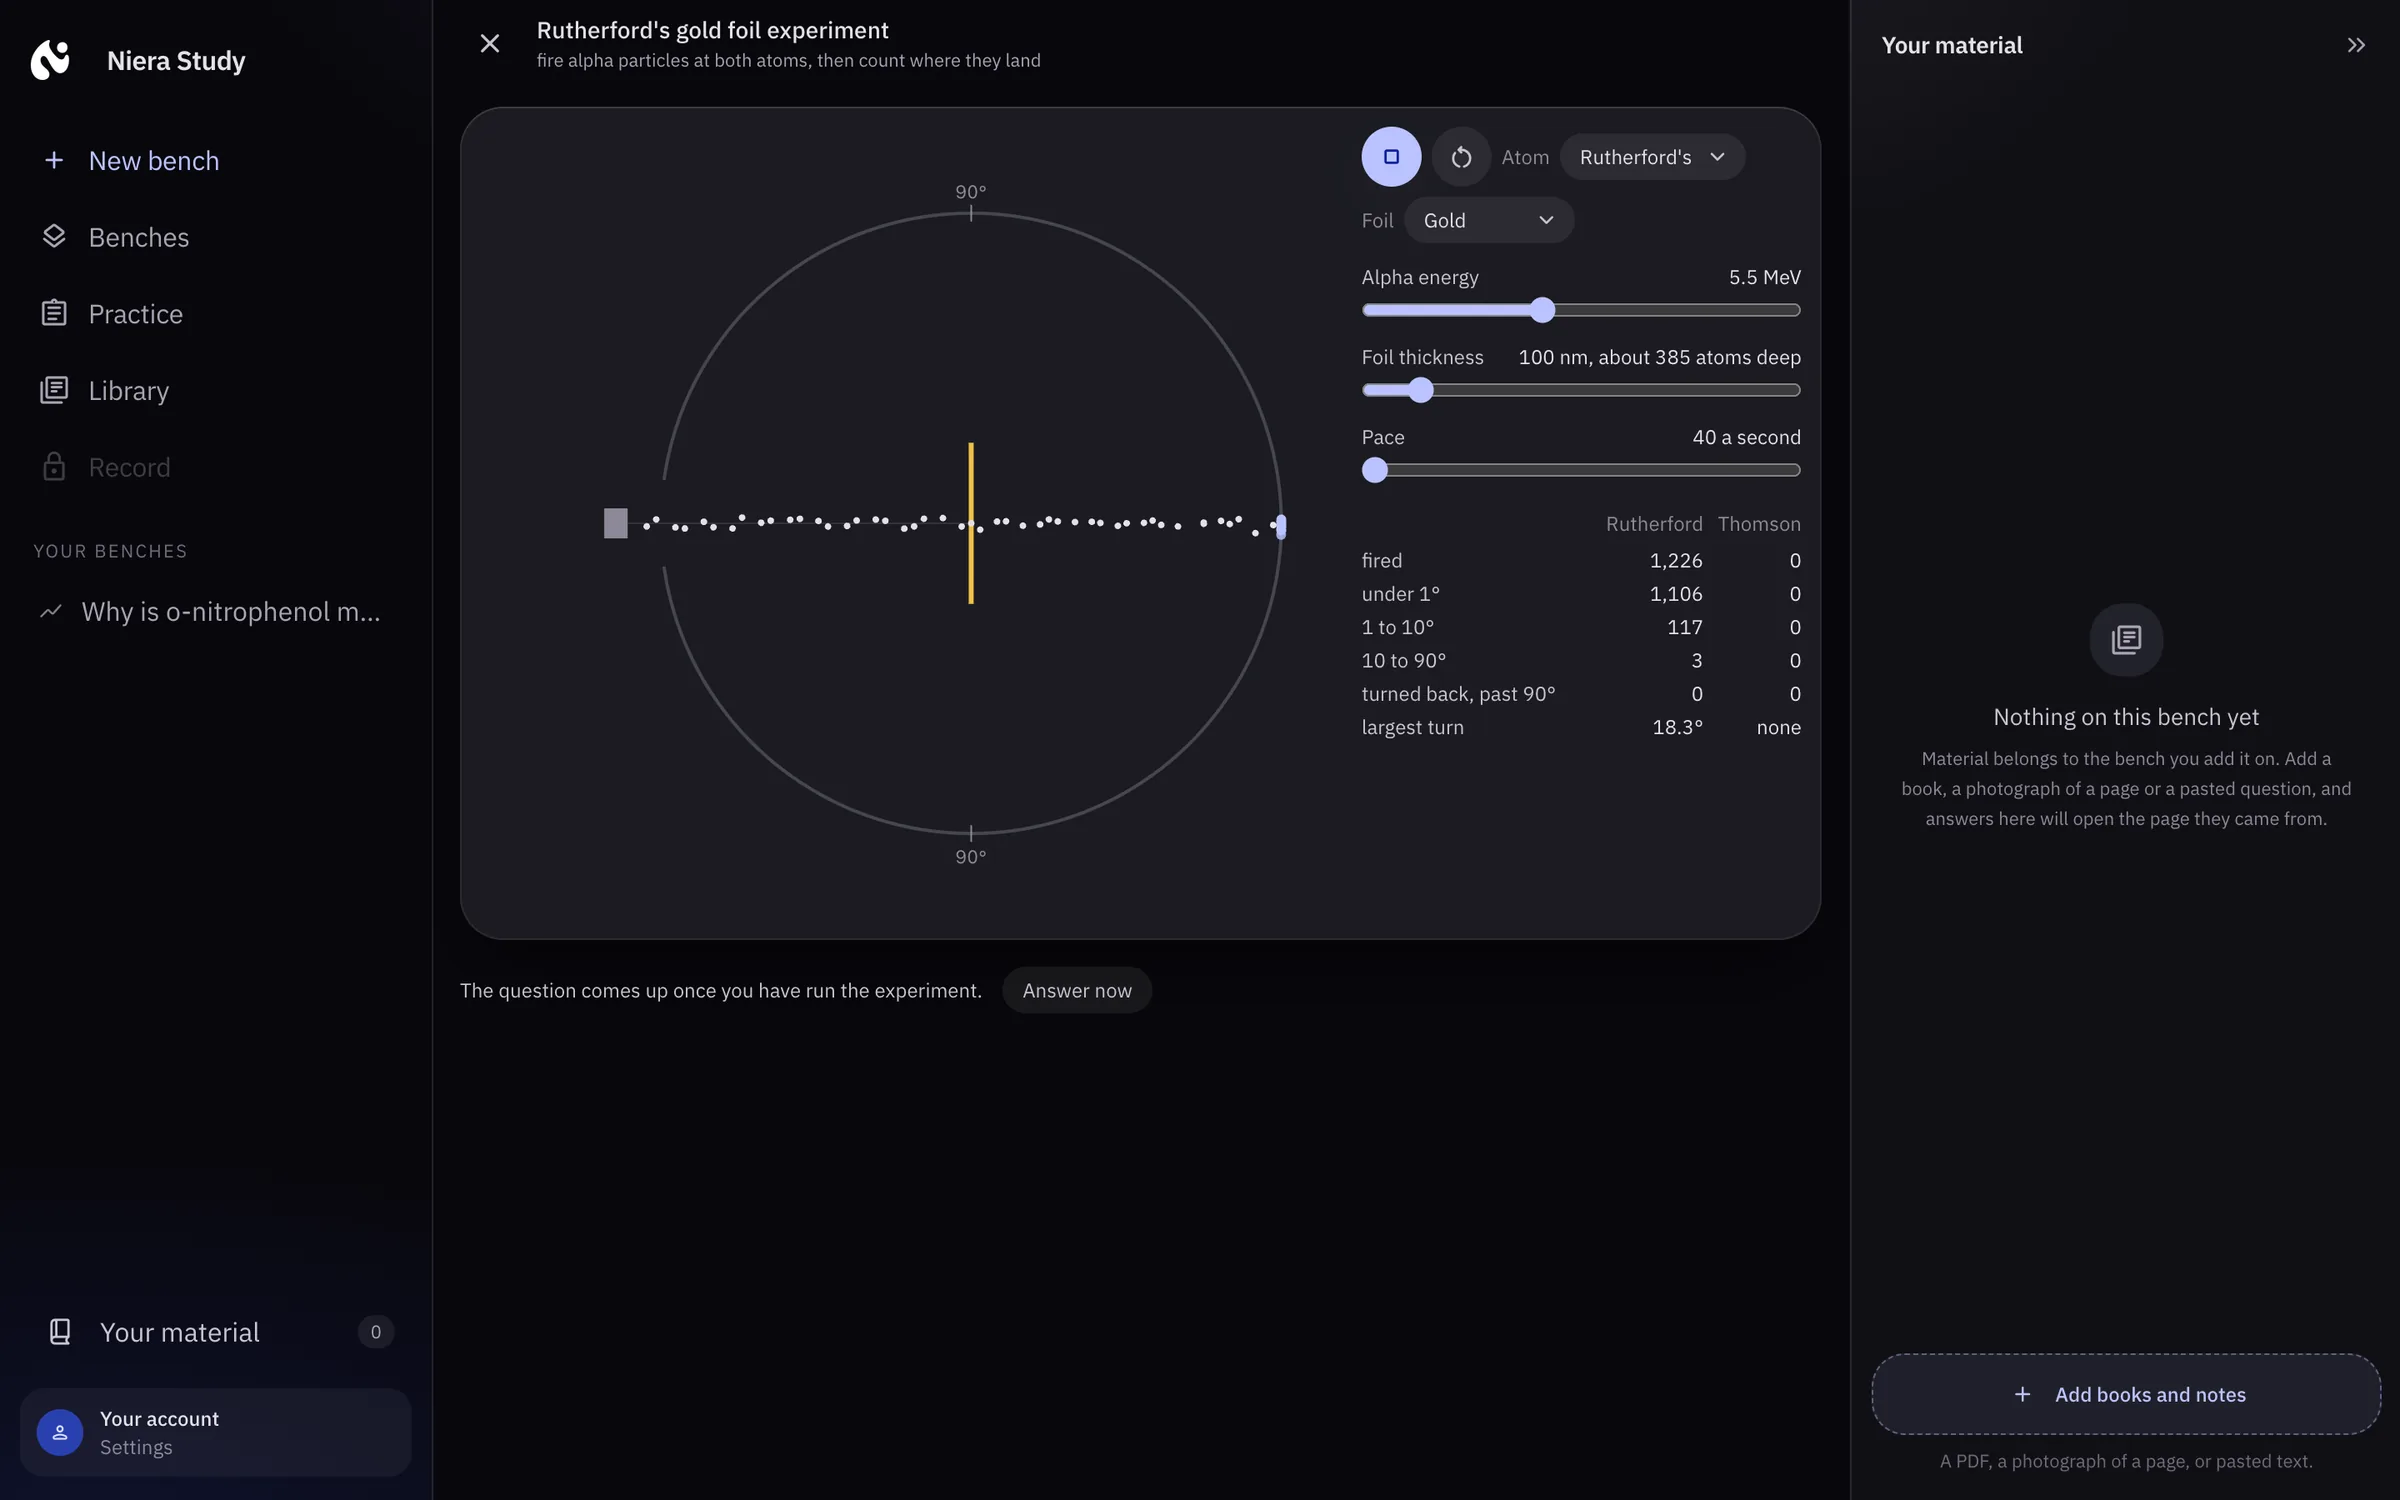This screenshot has width=2400, height=1500.
Task: Click the 10 to 90° row label
Action: coord(1403,661)
